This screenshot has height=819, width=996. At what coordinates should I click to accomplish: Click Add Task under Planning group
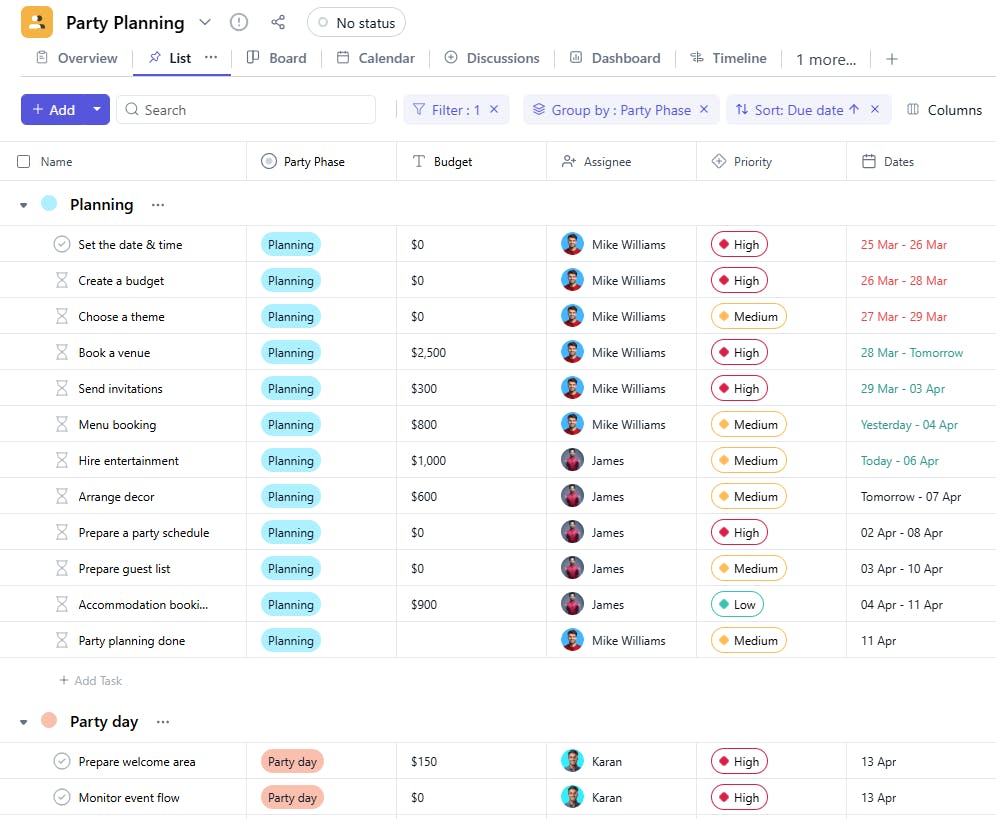pos(90,680)
